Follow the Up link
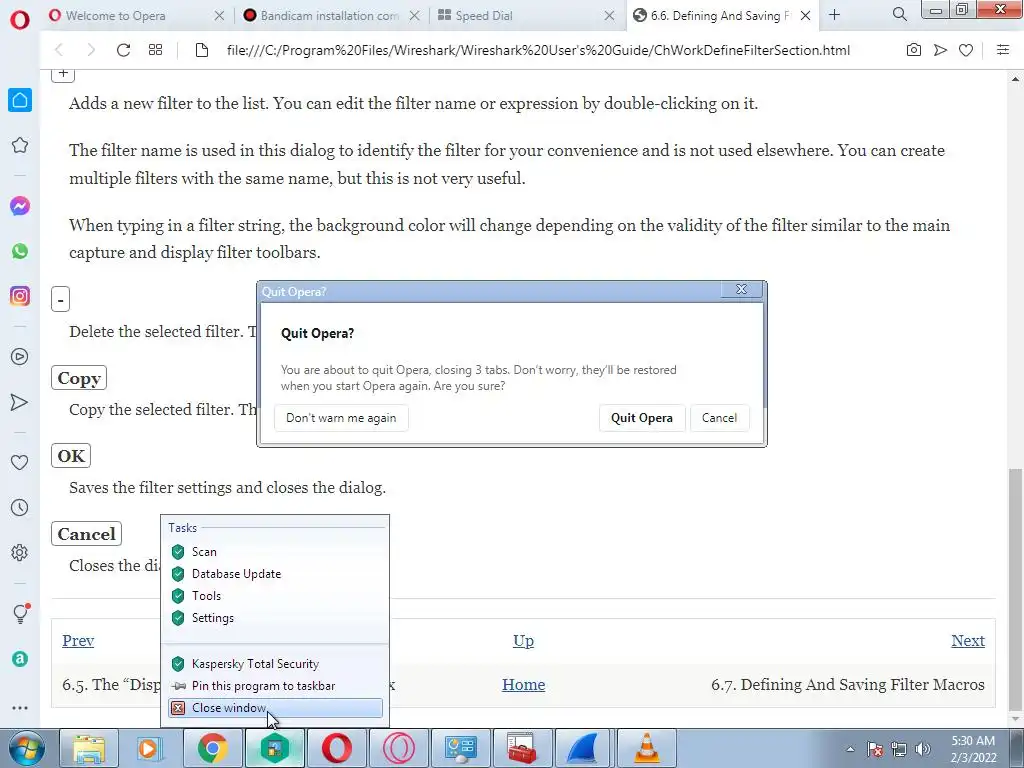Screen dimensions: 1024x768 (x=523, y=641)
